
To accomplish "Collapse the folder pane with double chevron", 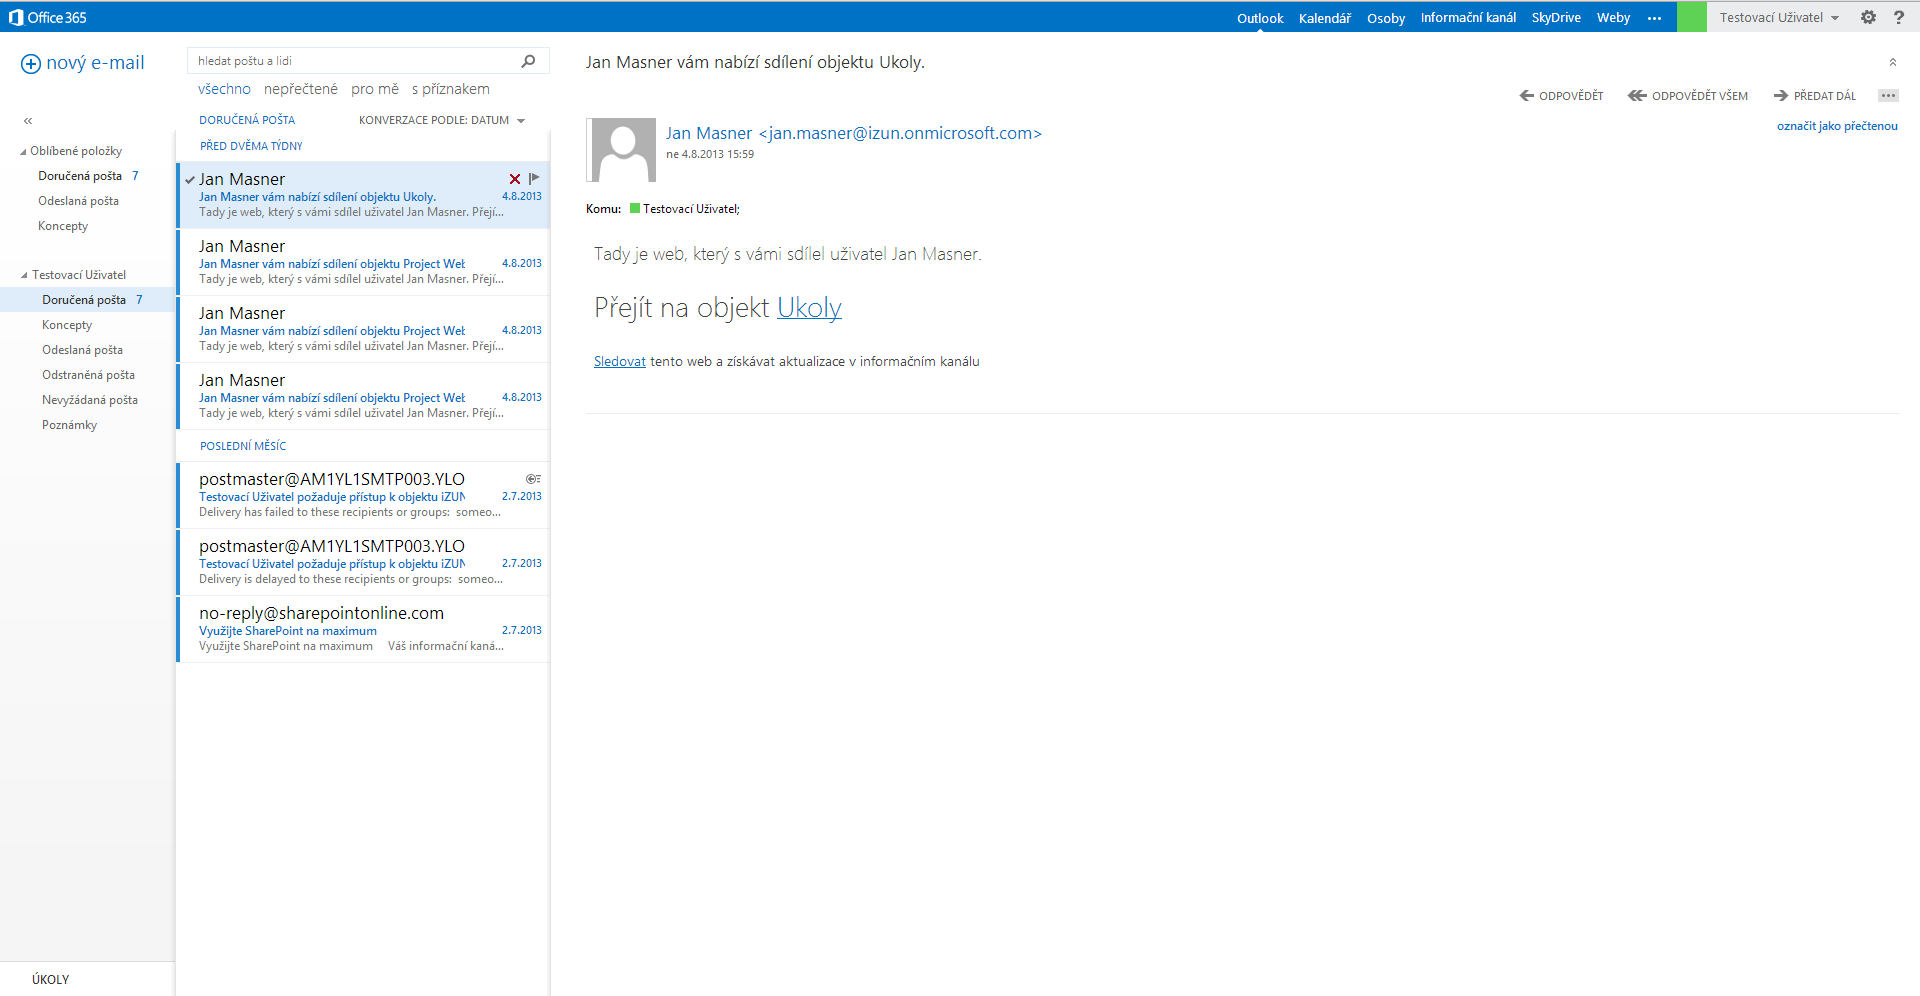I will click(x=28, y=121).
